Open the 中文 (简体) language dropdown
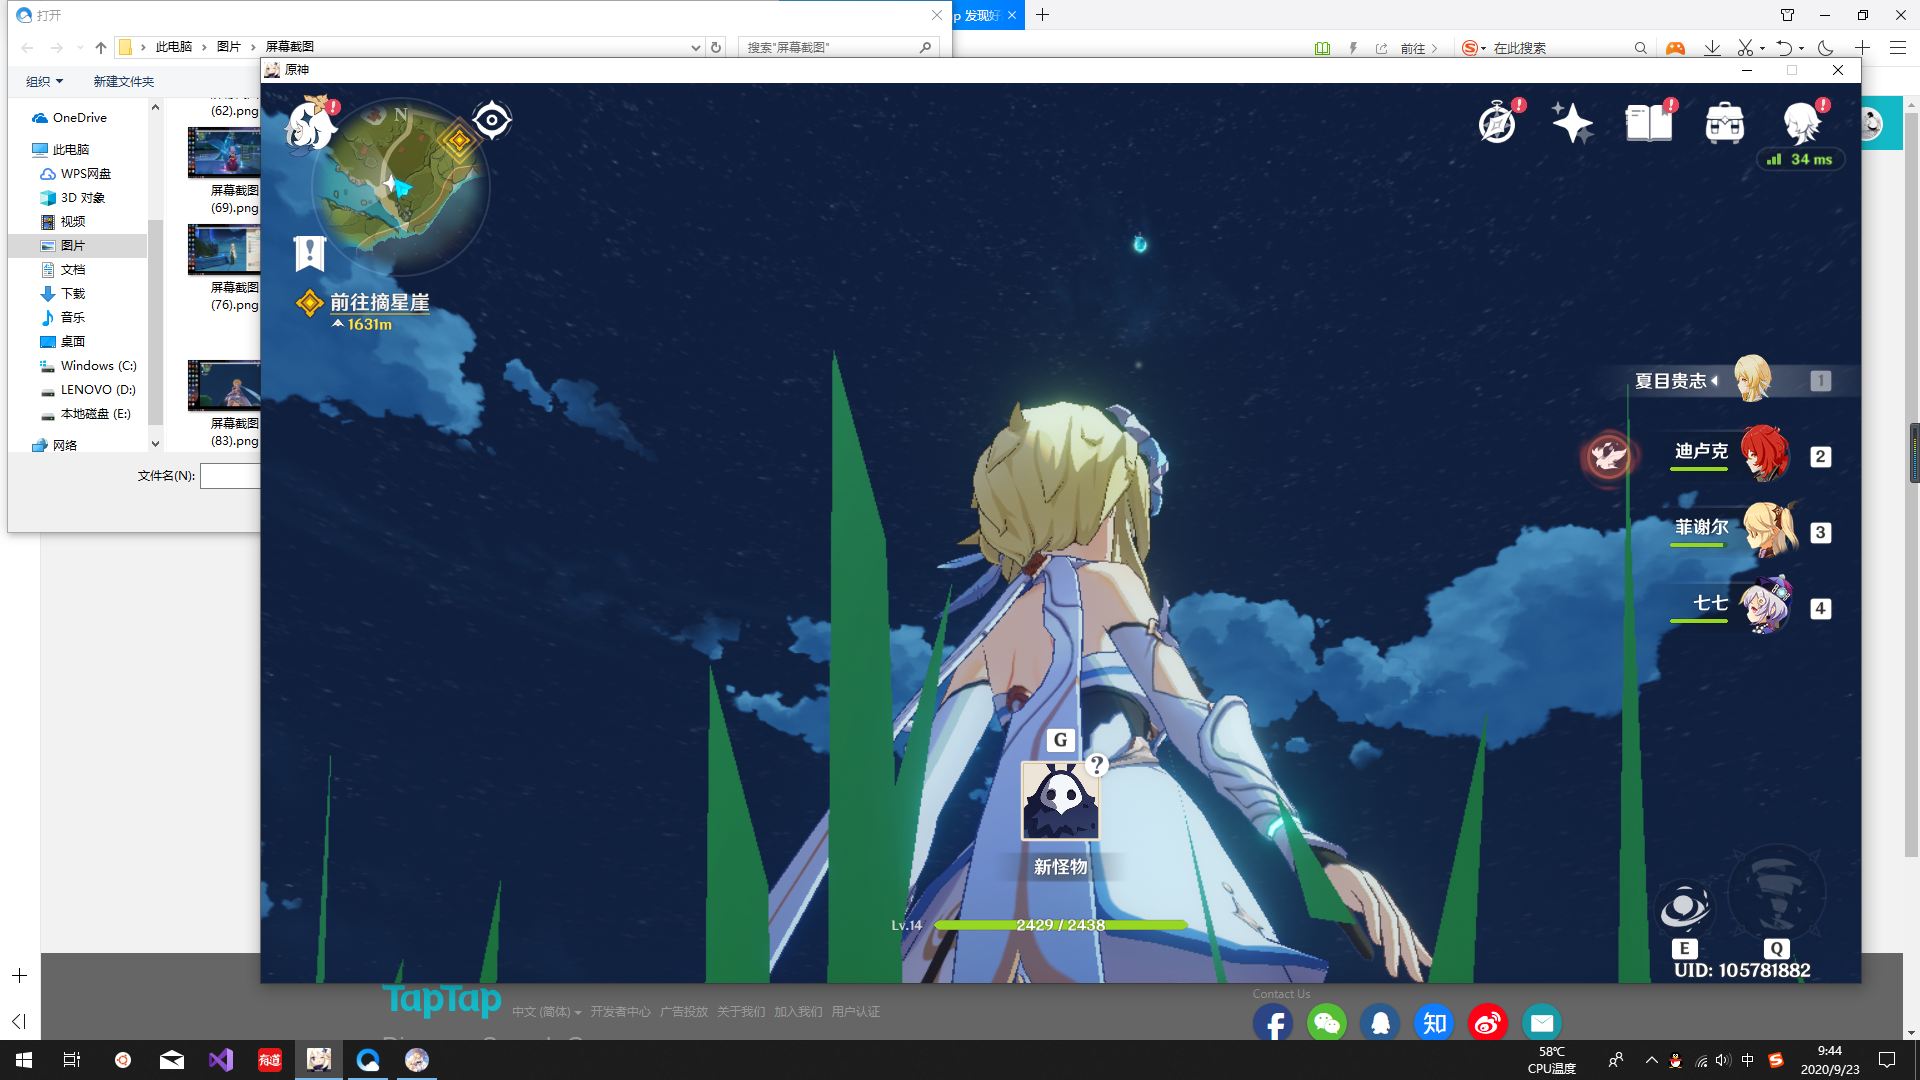The image size is (1920, 1080). [x=546, y=1012]
